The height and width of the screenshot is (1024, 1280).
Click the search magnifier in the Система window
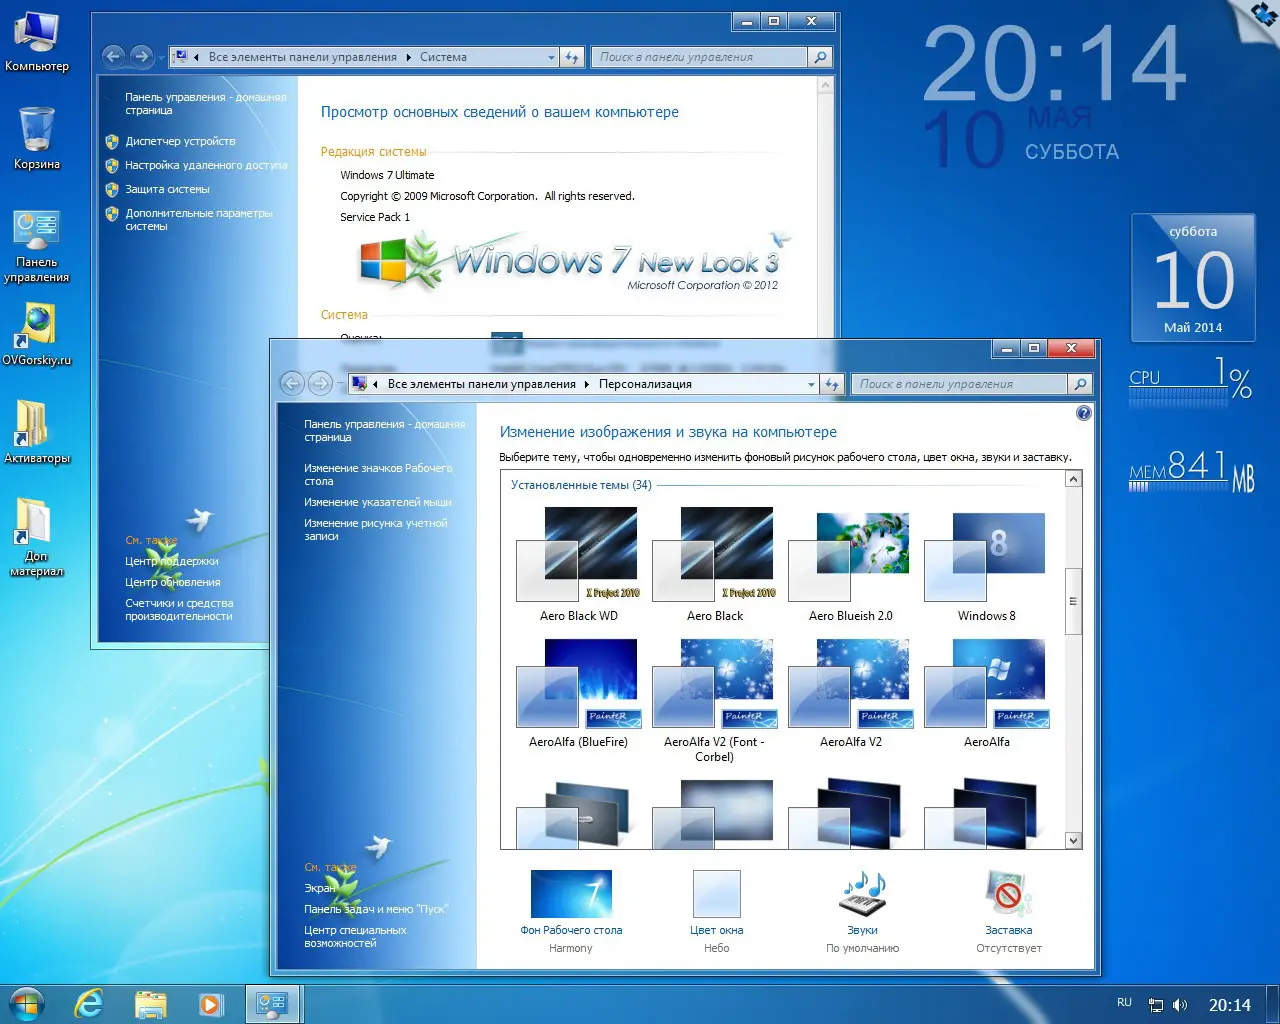click(820, 57)
